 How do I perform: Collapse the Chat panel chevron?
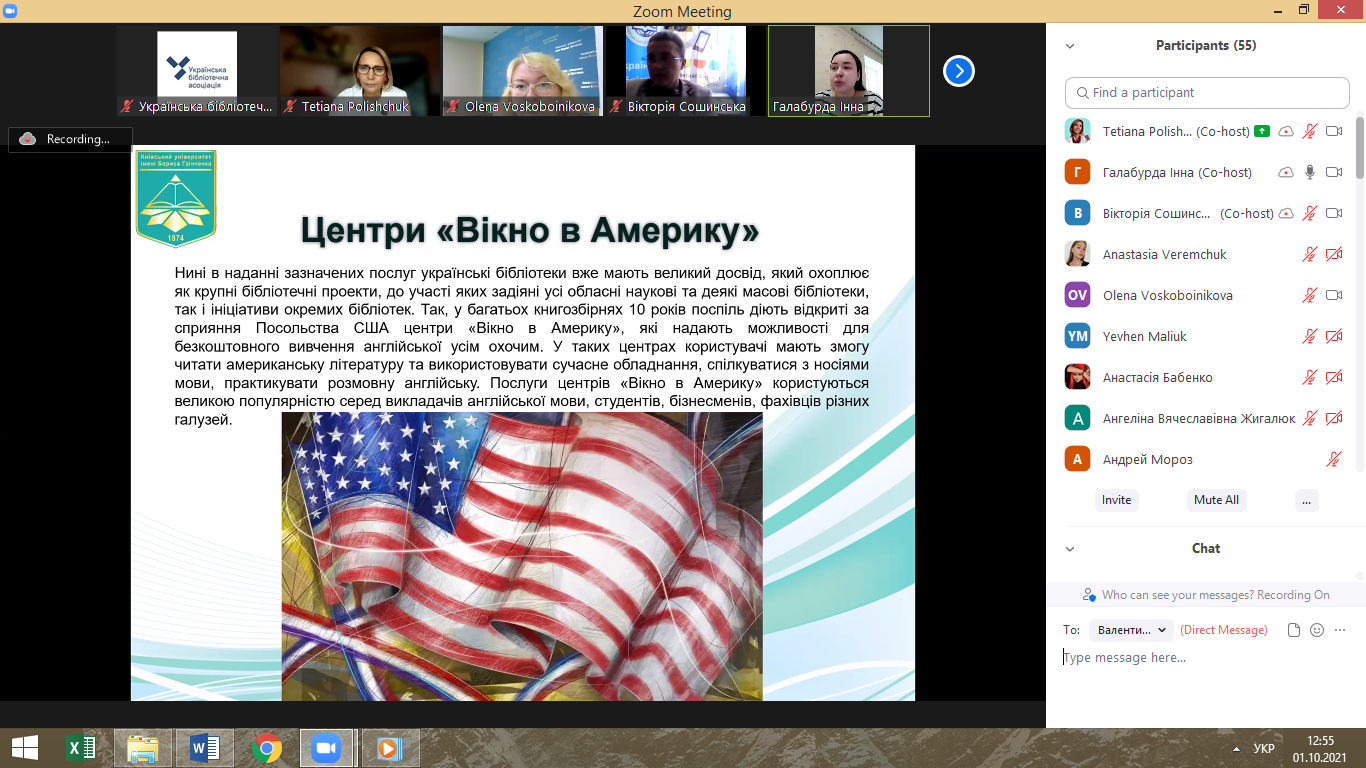click(x=1070, y=549)
